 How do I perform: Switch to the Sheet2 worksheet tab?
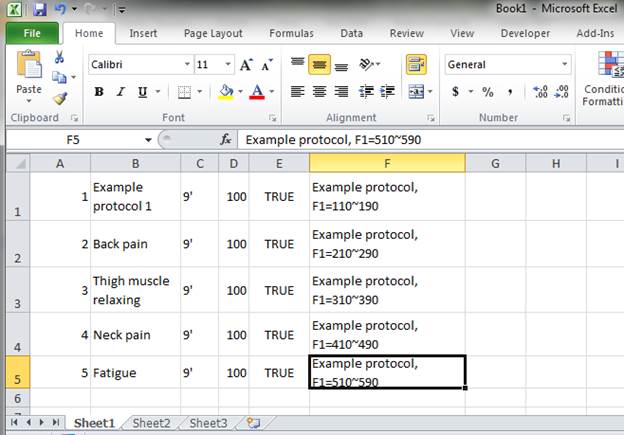[152, 423]
